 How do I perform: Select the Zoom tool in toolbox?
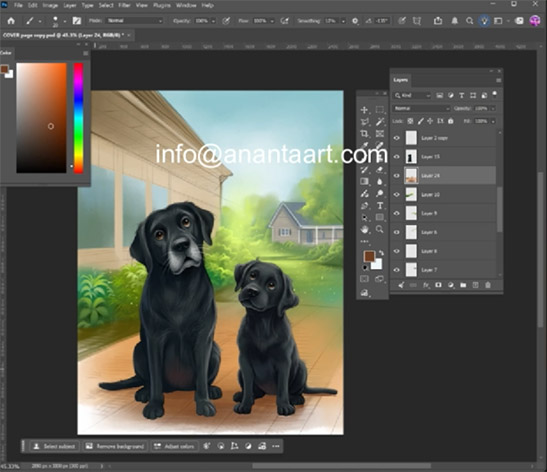tap(380, 229)
